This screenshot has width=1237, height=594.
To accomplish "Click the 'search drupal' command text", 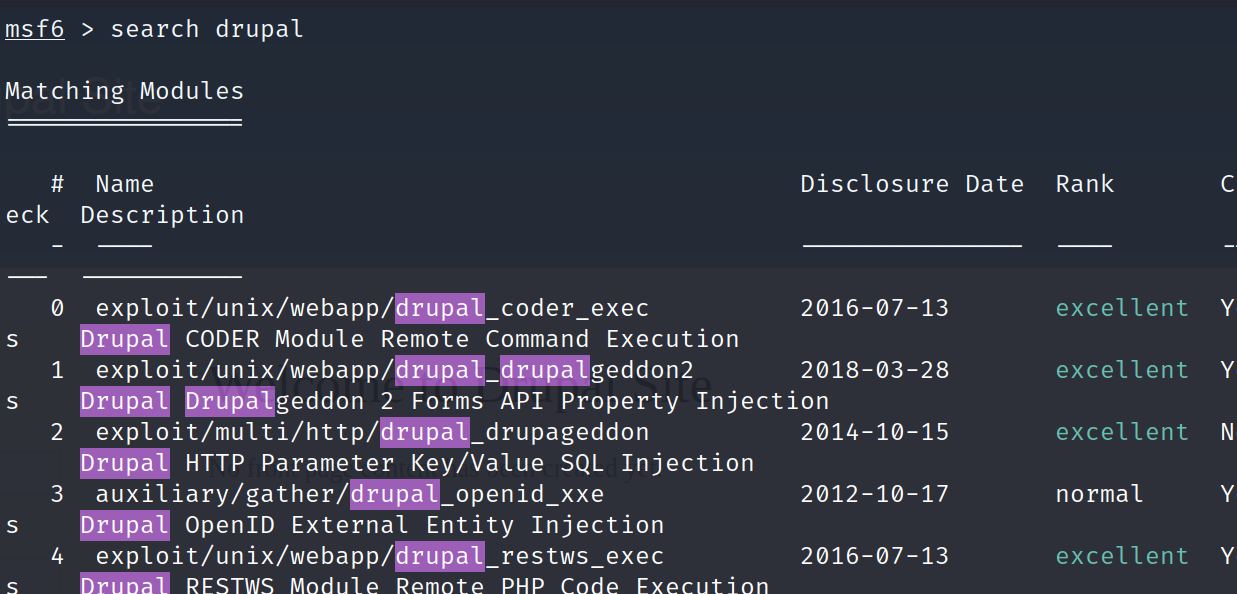I will [206, 29].
